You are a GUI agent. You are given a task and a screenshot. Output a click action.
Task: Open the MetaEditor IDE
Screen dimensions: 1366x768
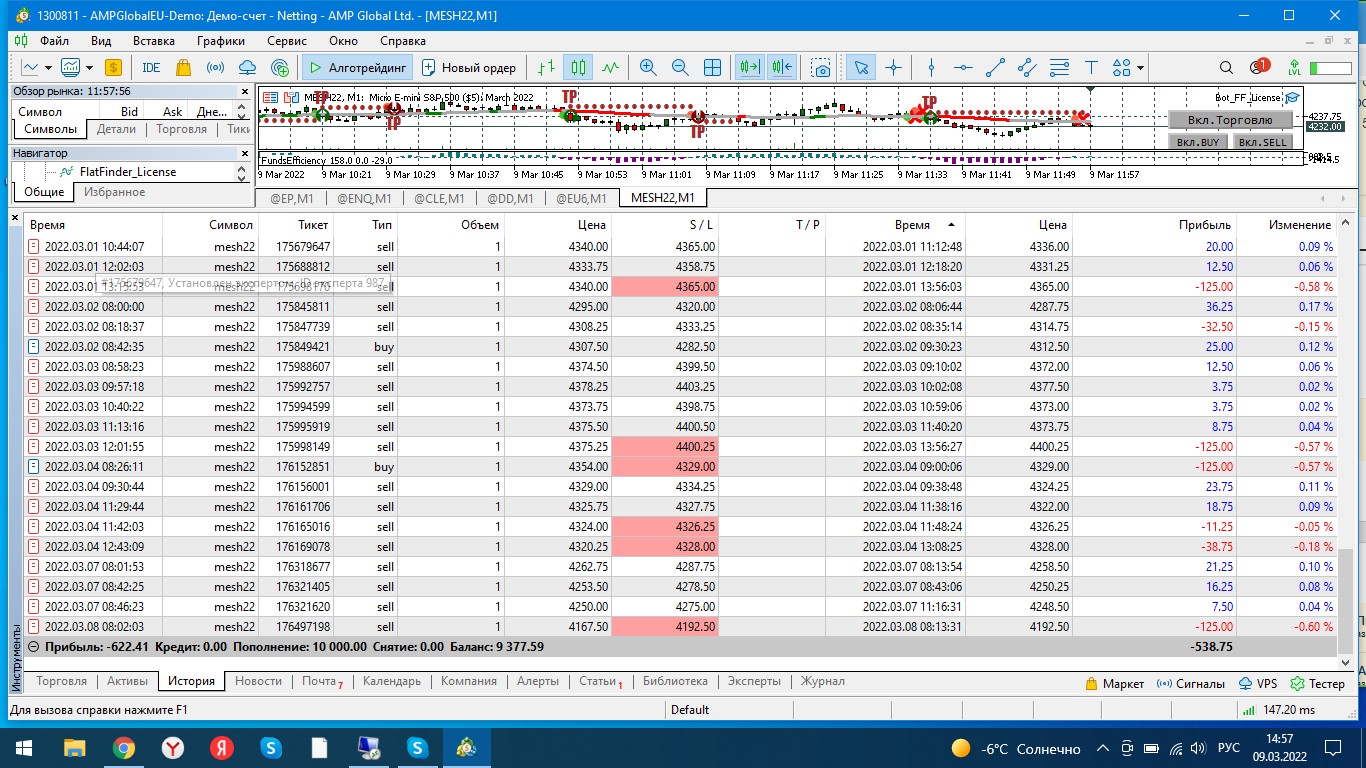pos(151,68)
